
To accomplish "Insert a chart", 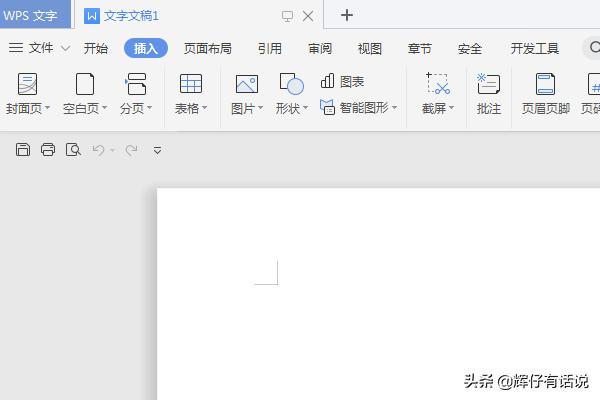I will click(x=342, y=82).
